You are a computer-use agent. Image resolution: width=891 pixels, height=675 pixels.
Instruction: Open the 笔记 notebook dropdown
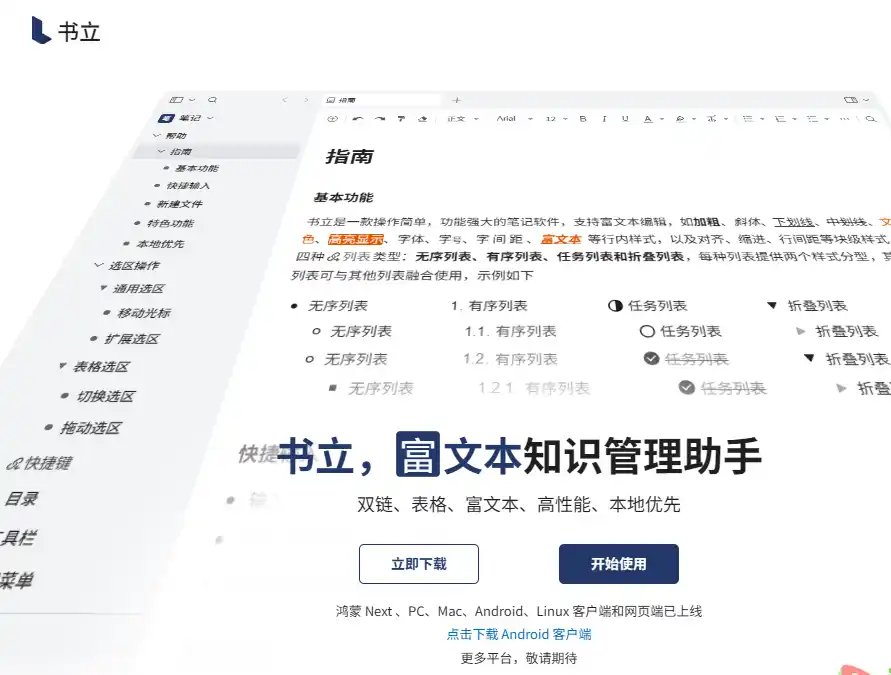(x=210, y=118)
